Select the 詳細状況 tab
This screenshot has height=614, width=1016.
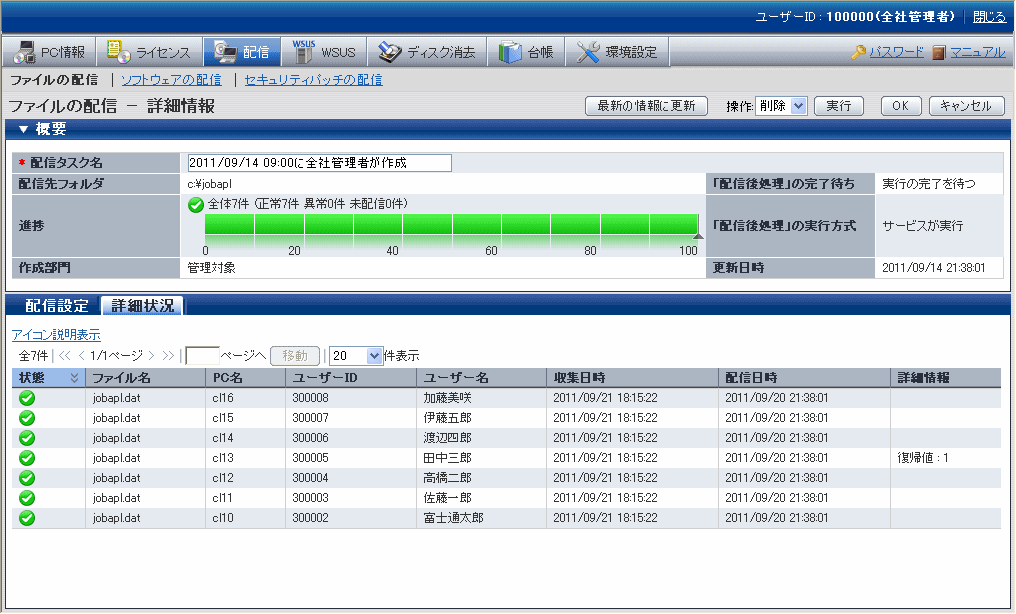[142, 306]
